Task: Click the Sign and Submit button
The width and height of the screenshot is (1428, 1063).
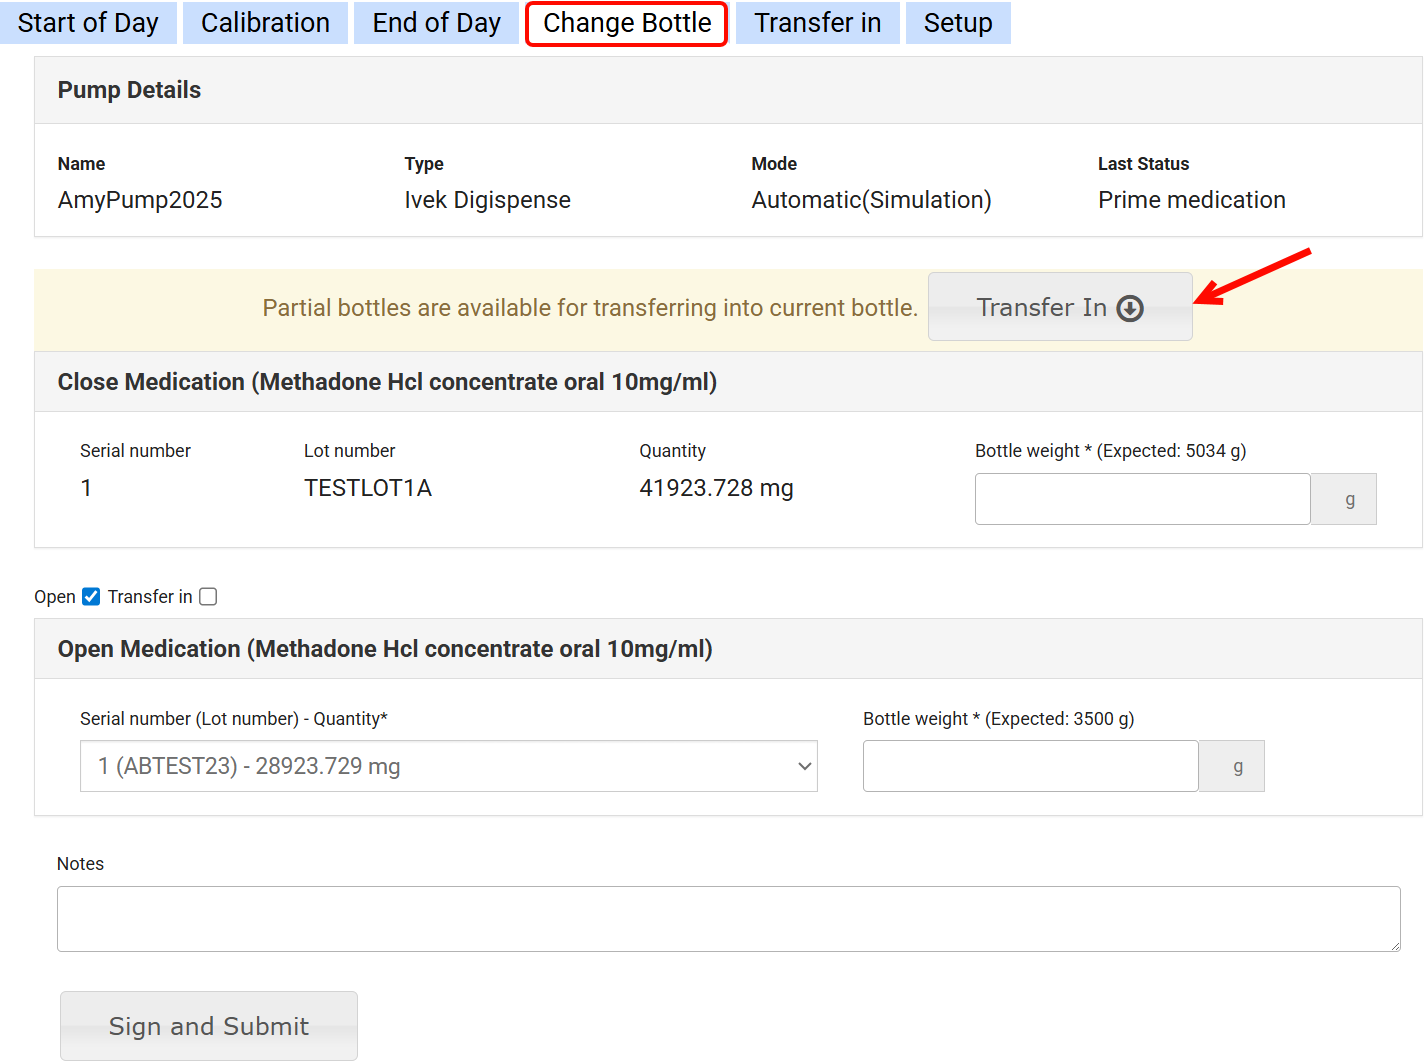Action: (x=209, y=1026)
